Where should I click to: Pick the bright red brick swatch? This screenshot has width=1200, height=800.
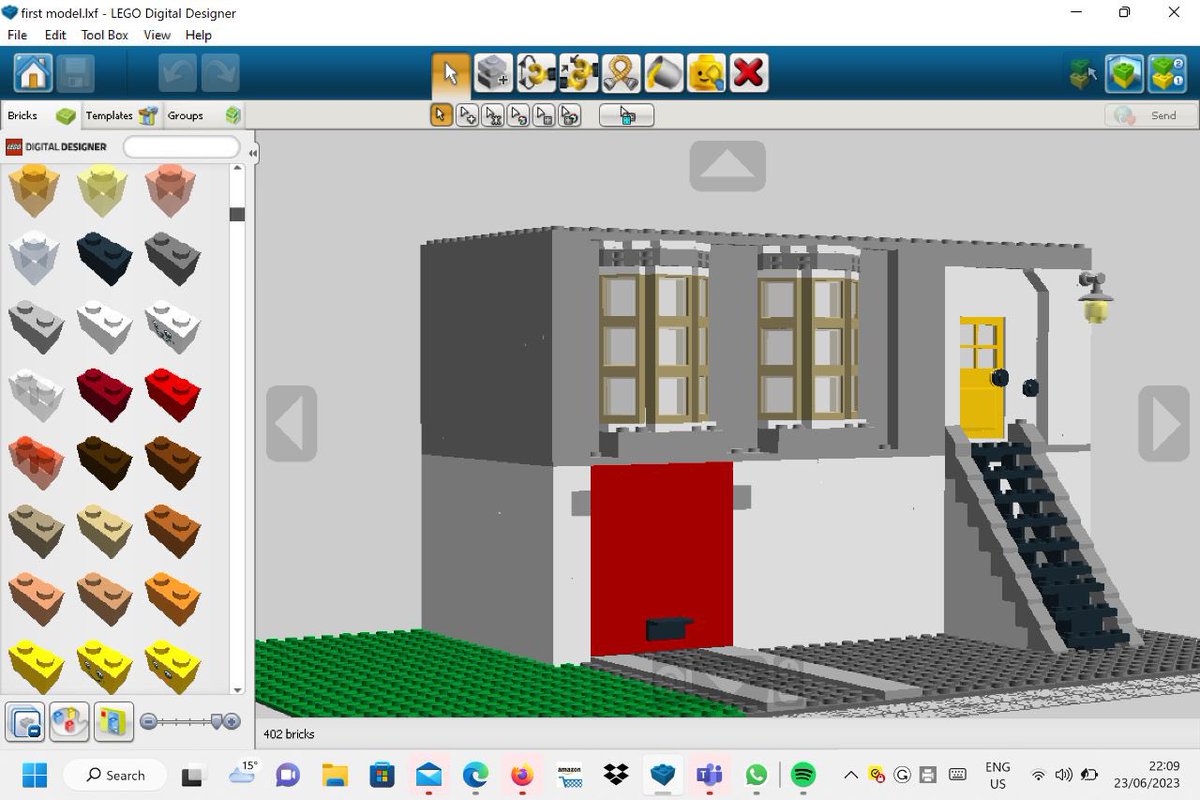[172, 393]
